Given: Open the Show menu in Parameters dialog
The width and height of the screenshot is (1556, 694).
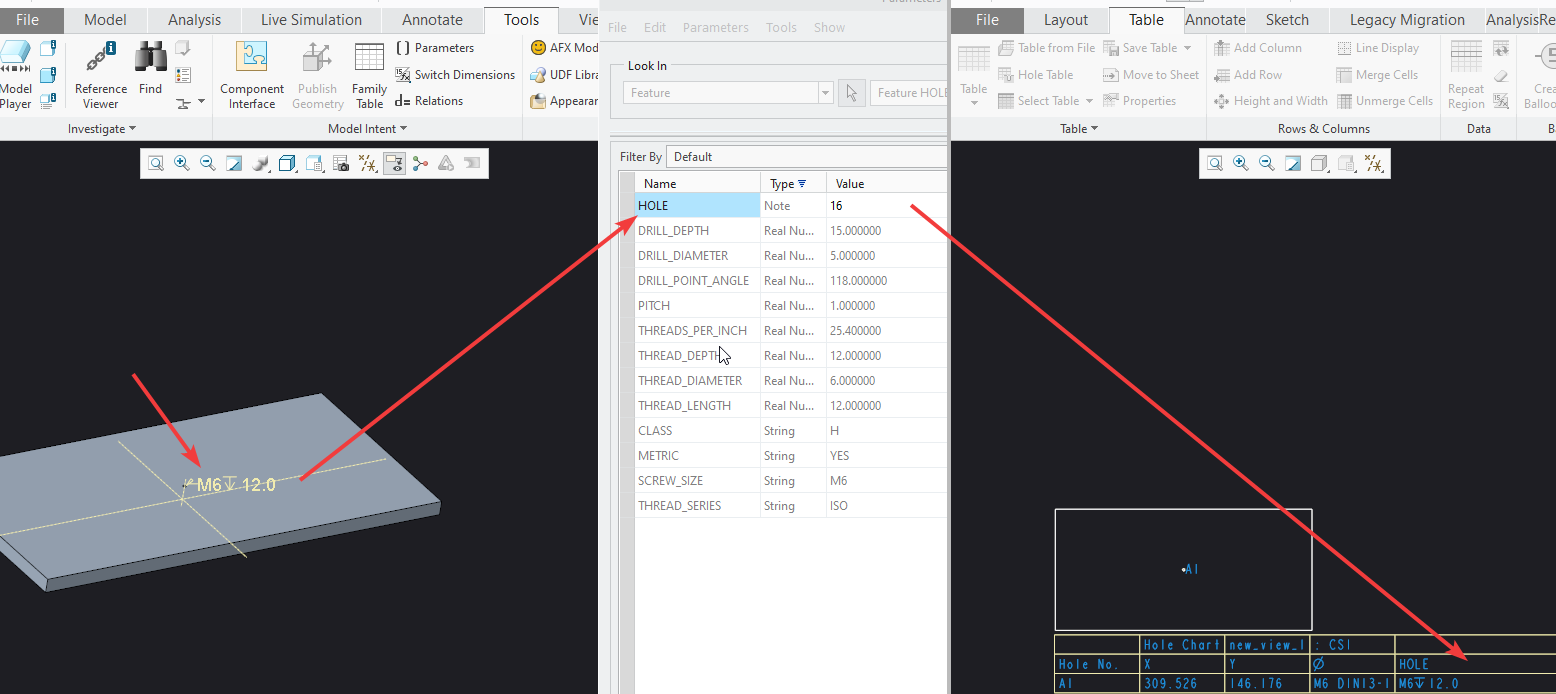Looking at the screenshot, I should [x=829, y=27].
